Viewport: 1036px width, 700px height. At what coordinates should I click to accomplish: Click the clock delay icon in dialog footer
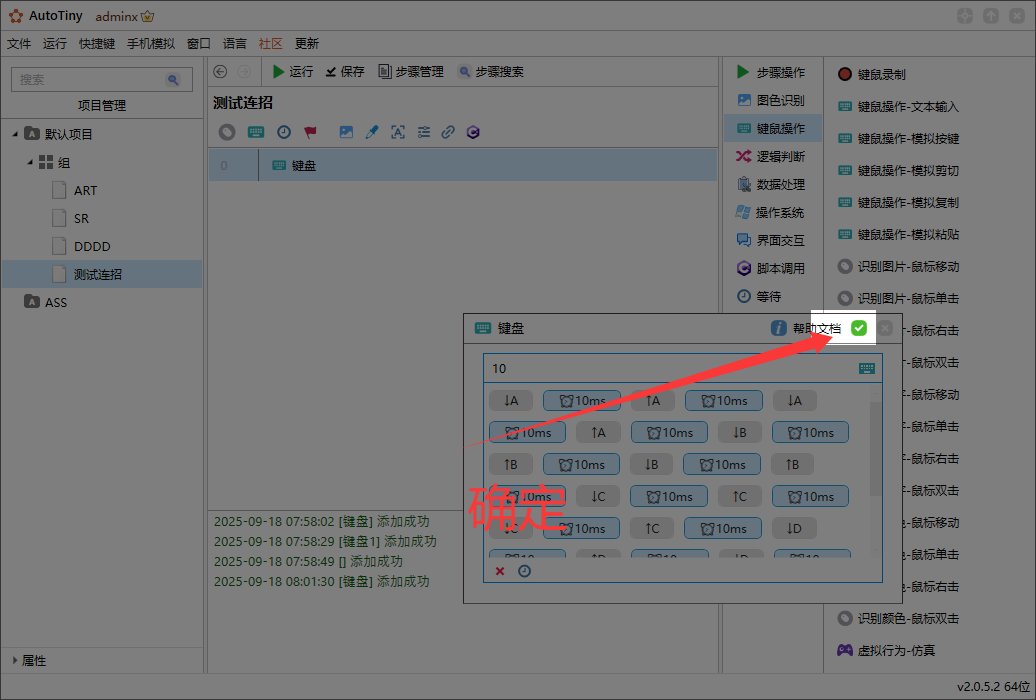click(525, 571)
